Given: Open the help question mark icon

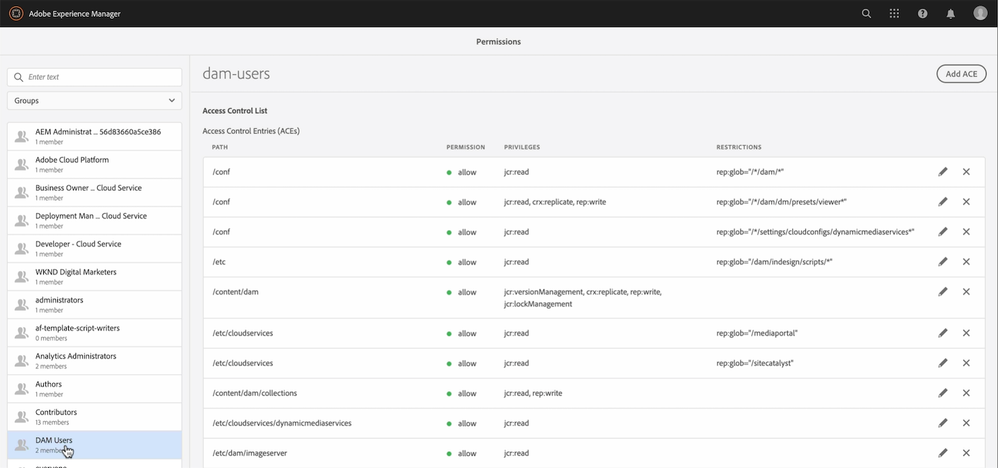Looking at the screenshot, I should click(x=923, y=14).
